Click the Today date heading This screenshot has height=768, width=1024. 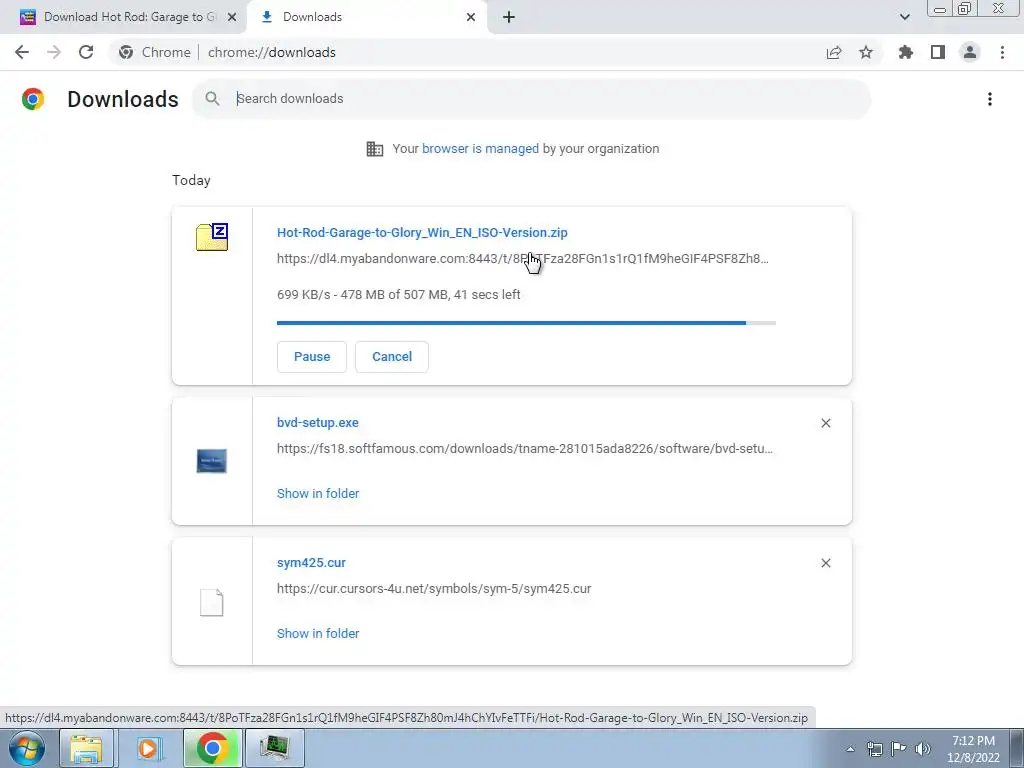pos(191,180)
